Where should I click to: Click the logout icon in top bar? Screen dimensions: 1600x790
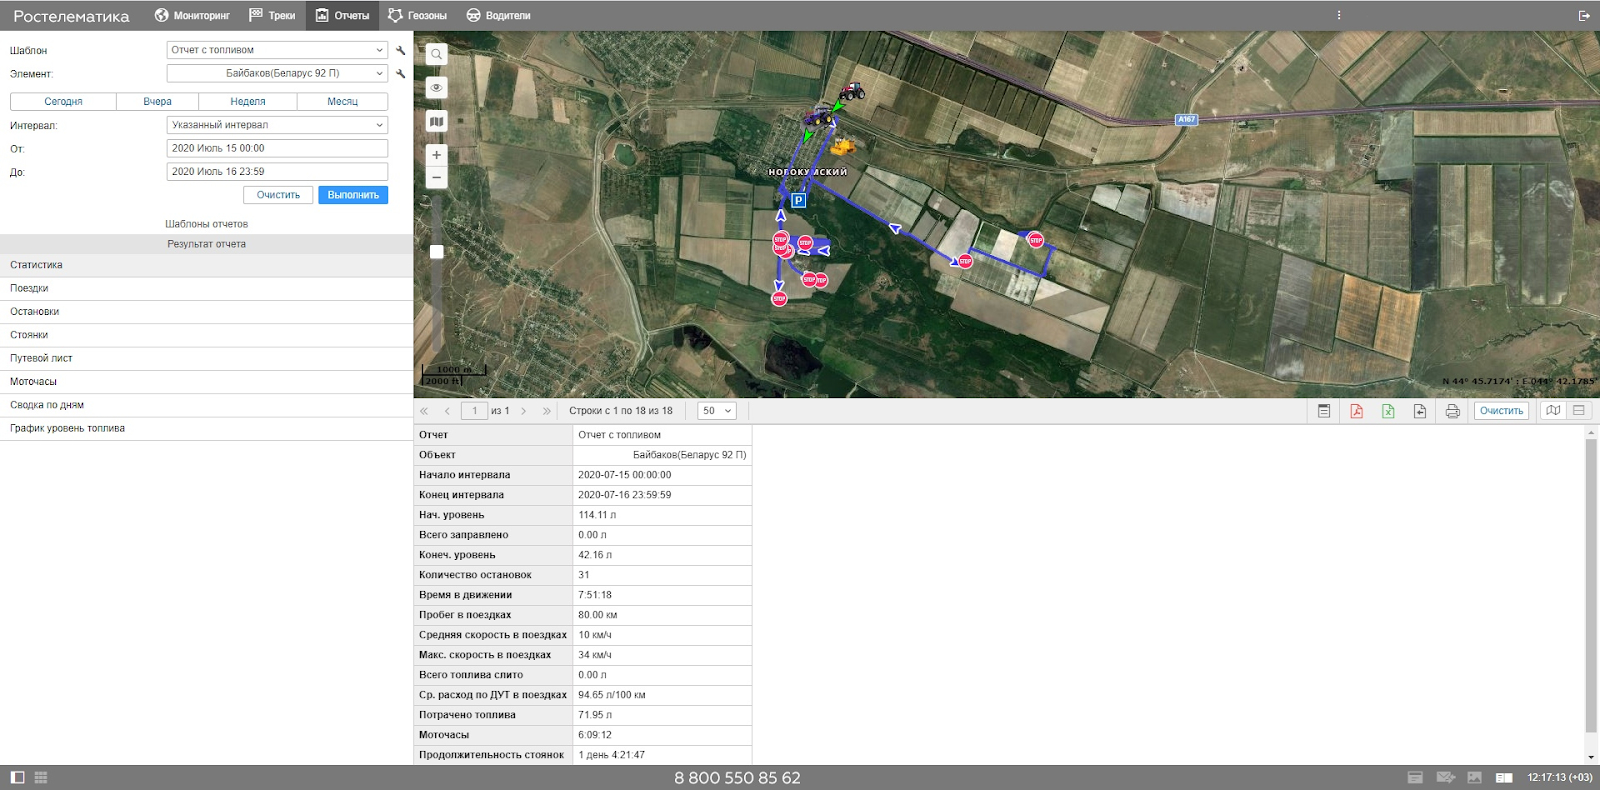1583,16
